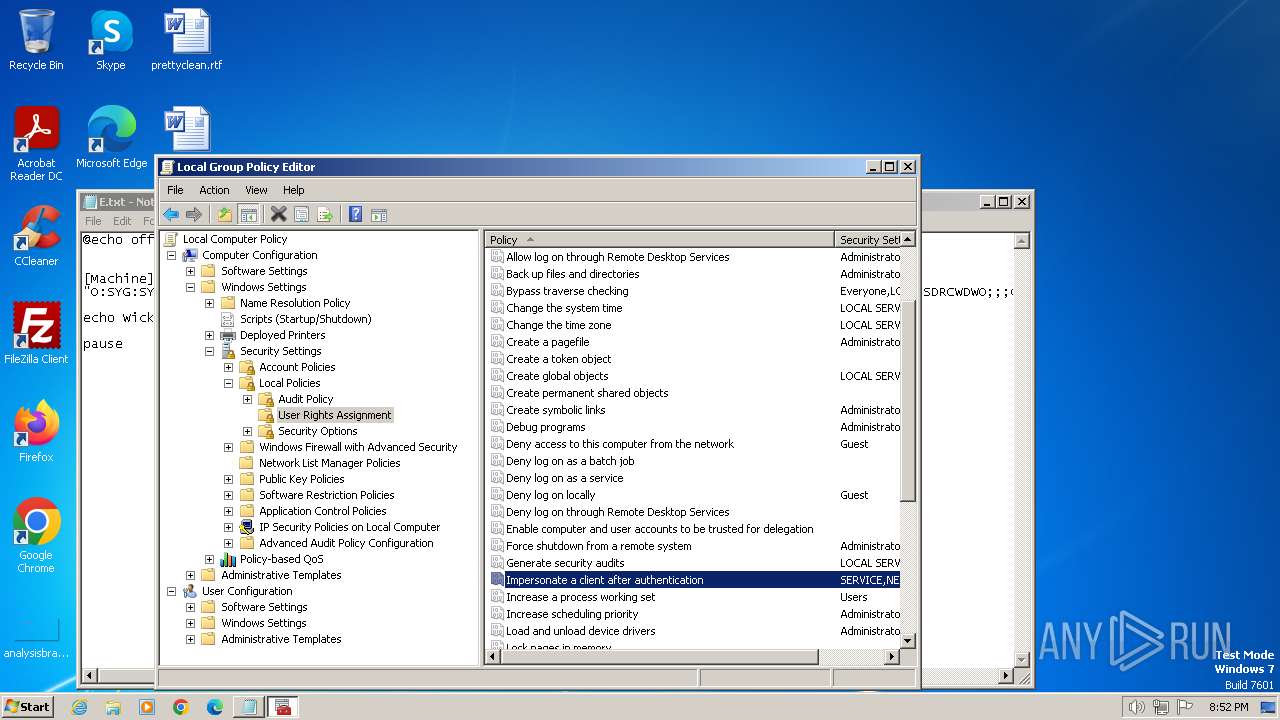Expand the Security Options node
The image size is (1280, 720).
coord(247,431)
